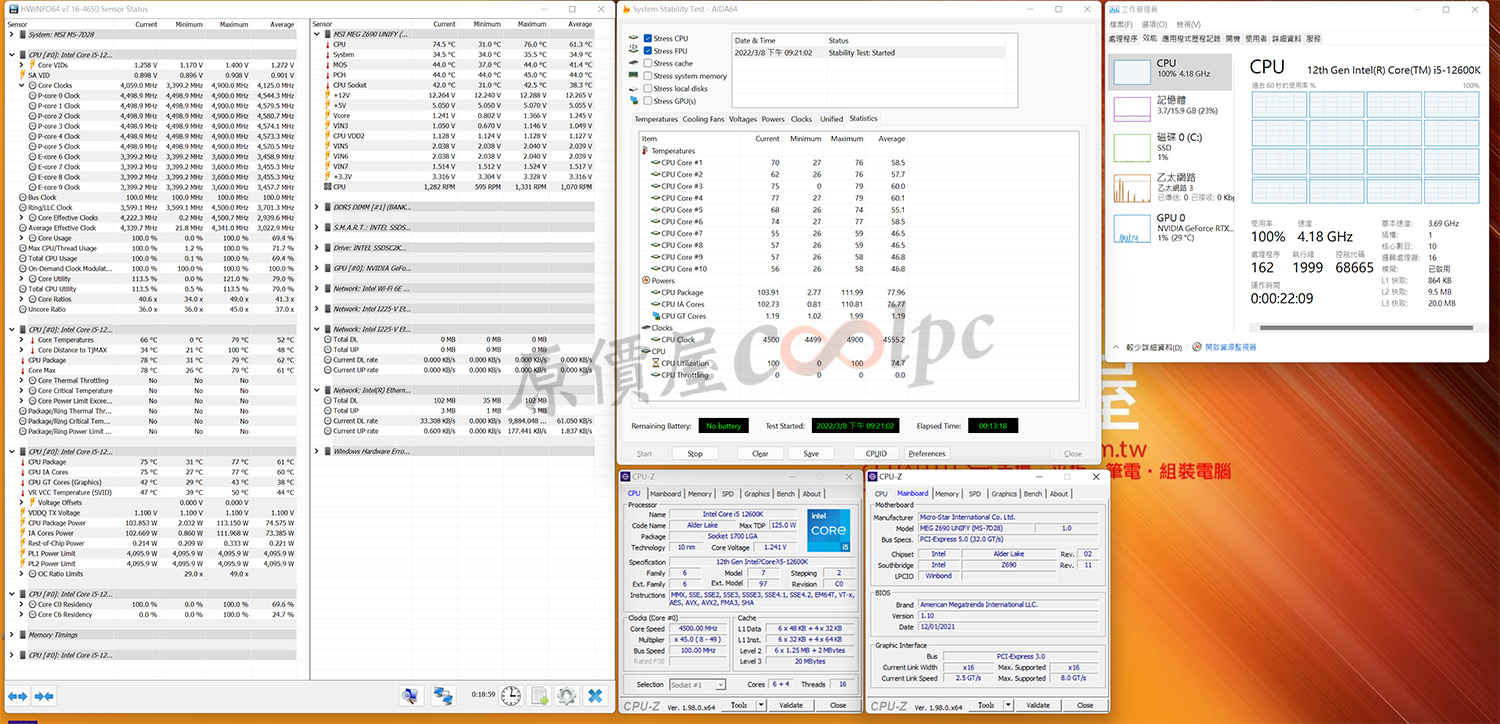The height and width of the screenshot is (724, 1500).
Task: Open HWiNFO sensor search magnifier icon
Action: coord(410,695)
